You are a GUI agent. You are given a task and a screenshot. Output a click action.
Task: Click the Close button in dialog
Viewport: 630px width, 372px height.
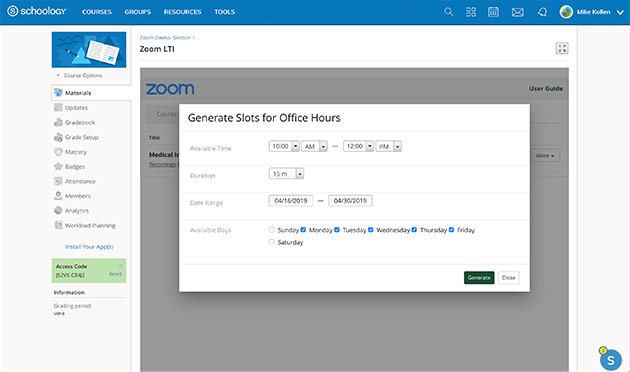tap(508, 278)
